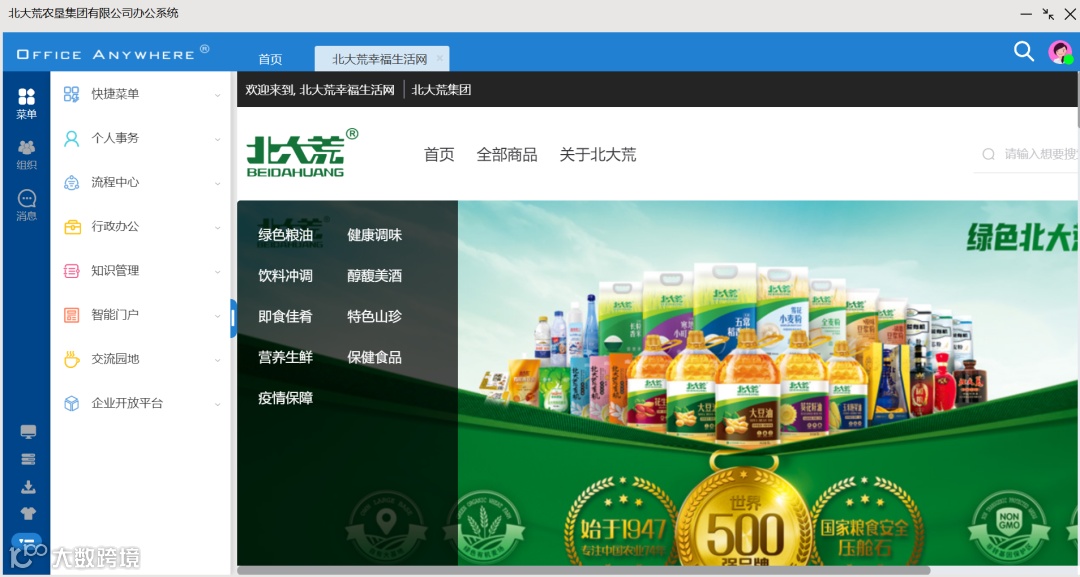Click the Beidahuang green logo
The width and height of the screenshot is (1080, 577).
click(302, 153)
